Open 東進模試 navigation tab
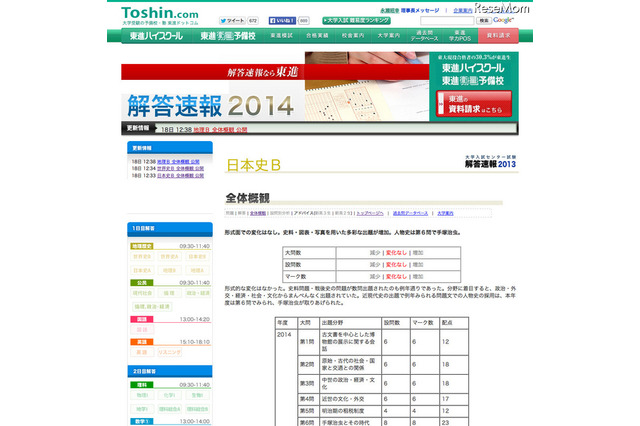The height and width of the screenshot is (426, 640). tap(281, 36)
